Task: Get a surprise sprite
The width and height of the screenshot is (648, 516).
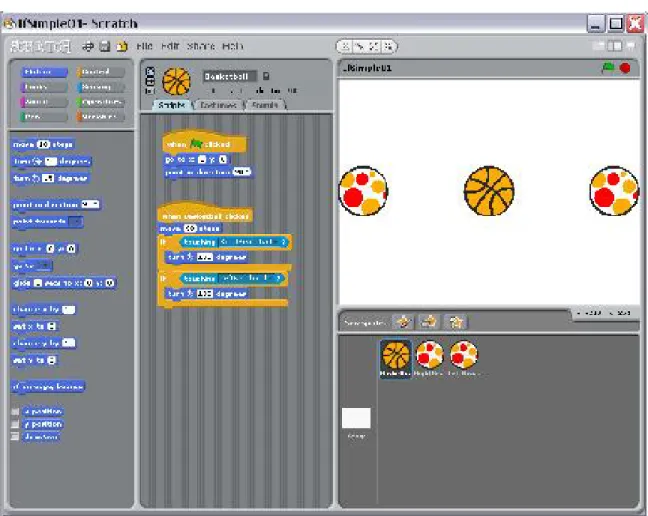Action: coord(455,322)
